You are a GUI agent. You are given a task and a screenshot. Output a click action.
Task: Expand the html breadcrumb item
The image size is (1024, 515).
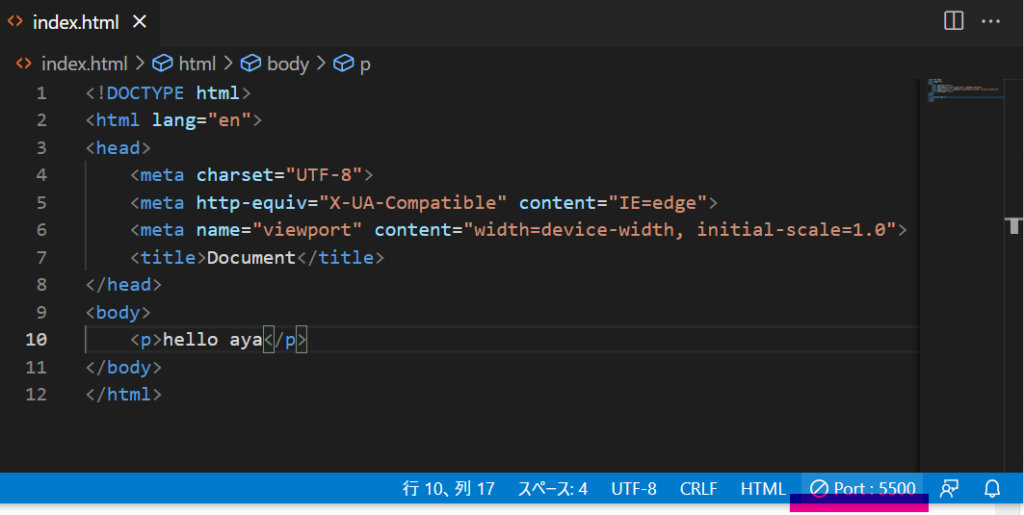point(197,64)
